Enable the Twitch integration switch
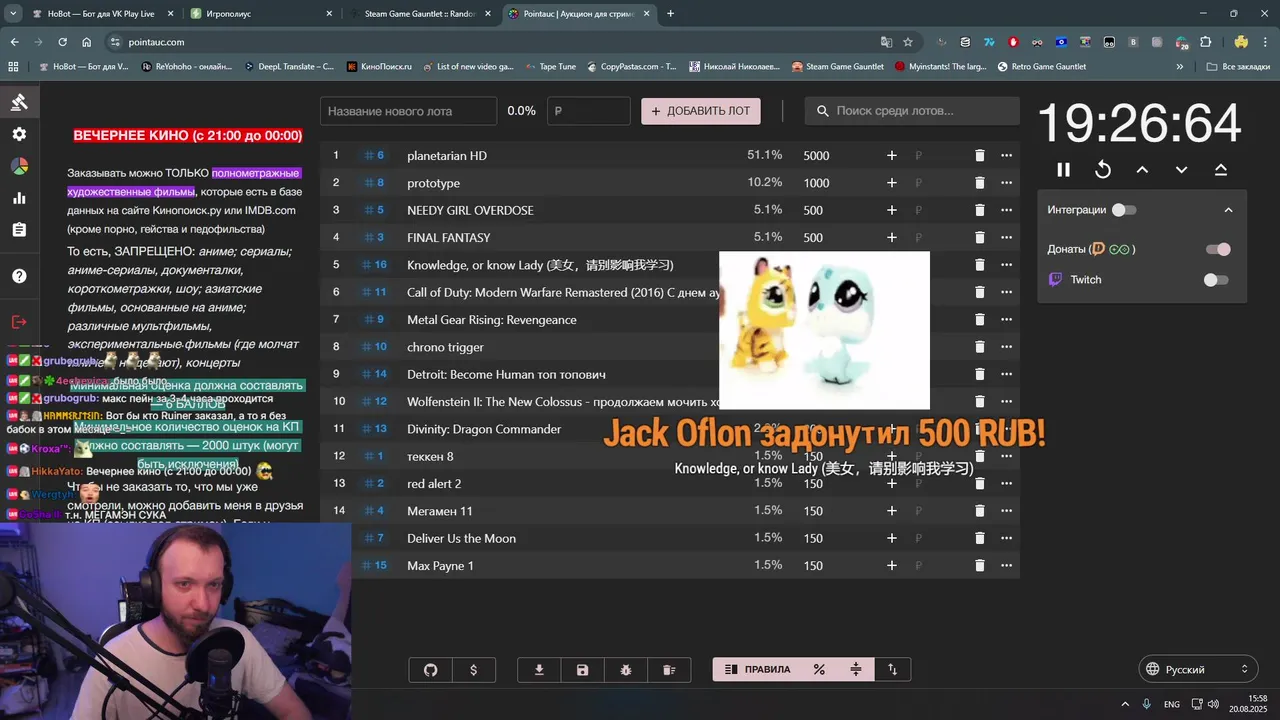The height and width of the screenshot is (720, 1280). point(1216,280)
